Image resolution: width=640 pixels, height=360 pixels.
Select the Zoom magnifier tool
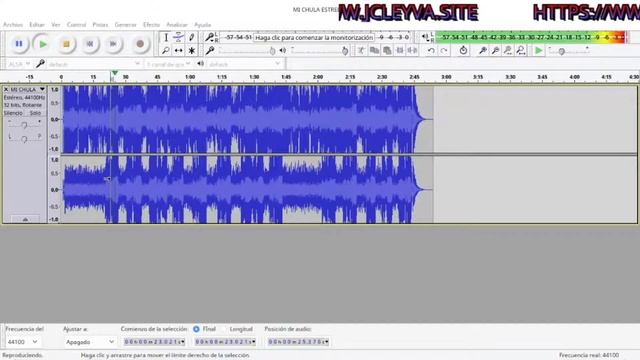[x=166, y=51]
